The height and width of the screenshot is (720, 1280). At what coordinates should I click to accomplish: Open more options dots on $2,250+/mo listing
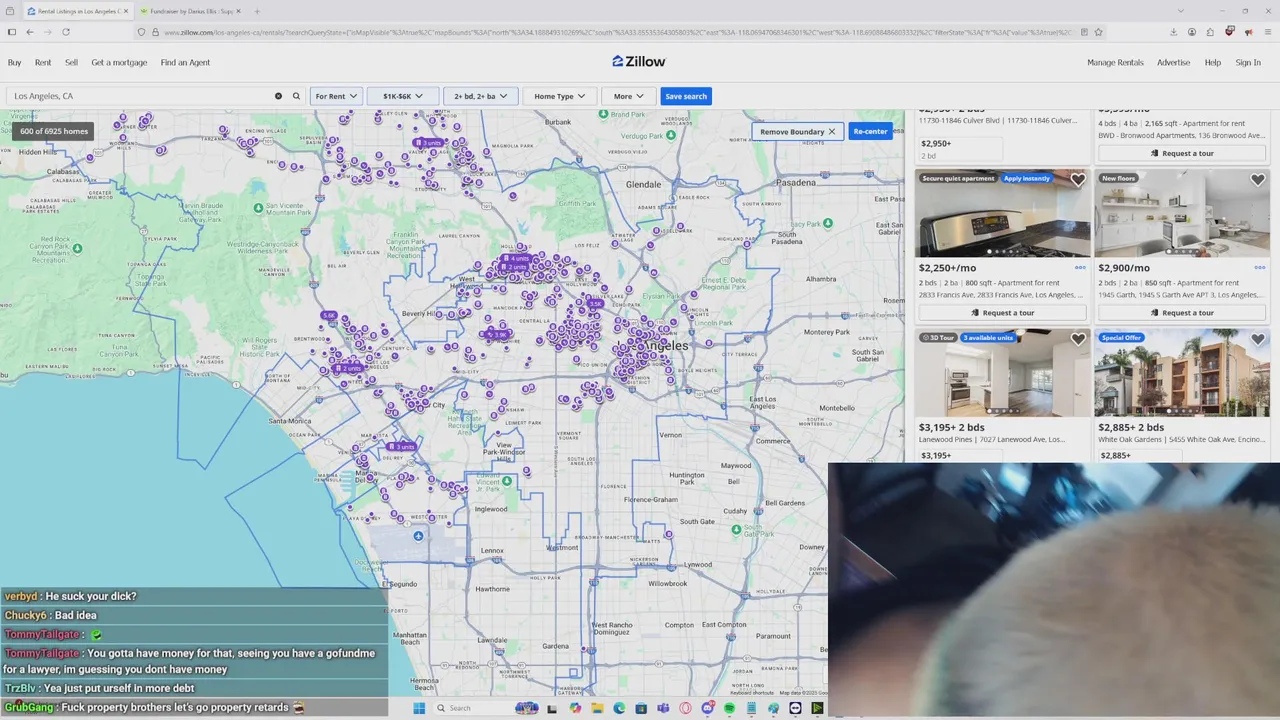pos(1080,268)
